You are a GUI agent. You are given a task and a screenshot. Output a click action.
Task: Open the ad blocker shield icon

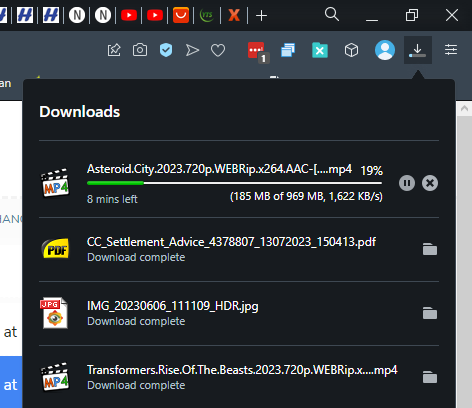click(166, 50)
